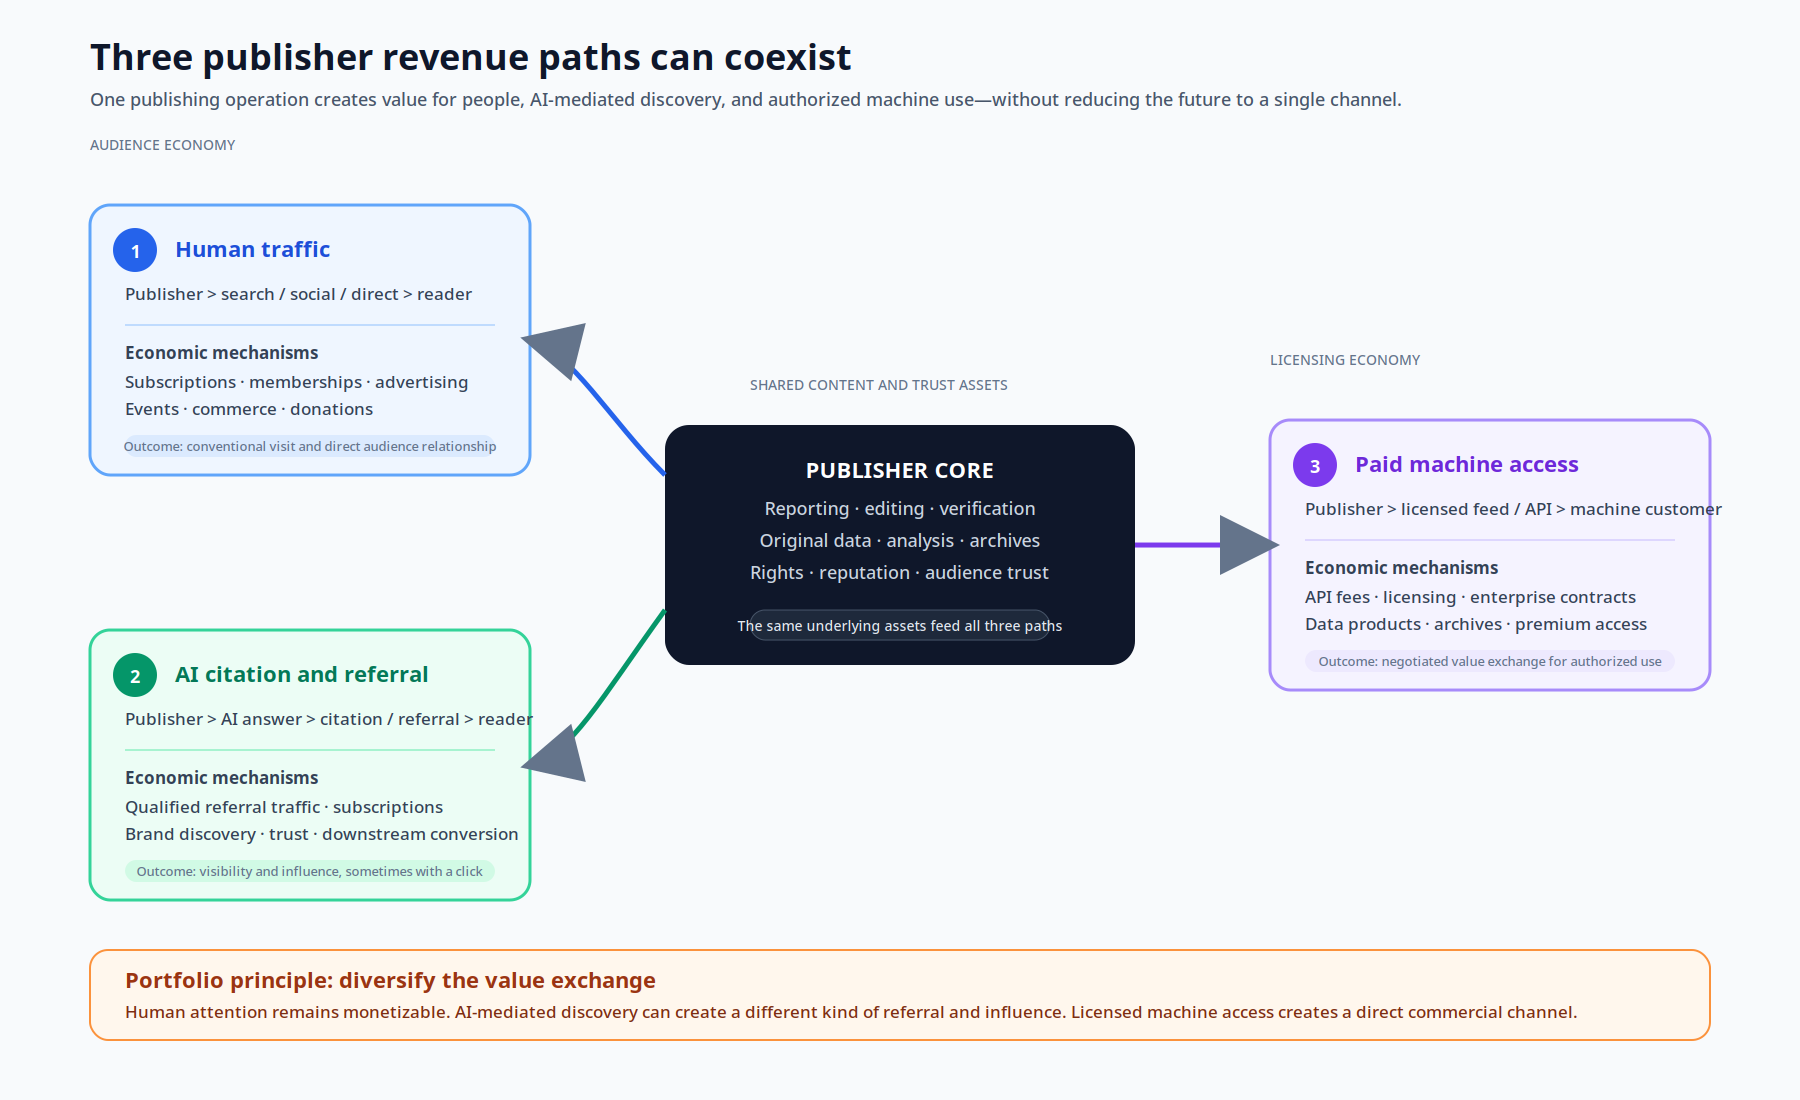Click "Brand discovery · trust · downstream conversion"
The image size is (1800, 1100).
[322, 834]
